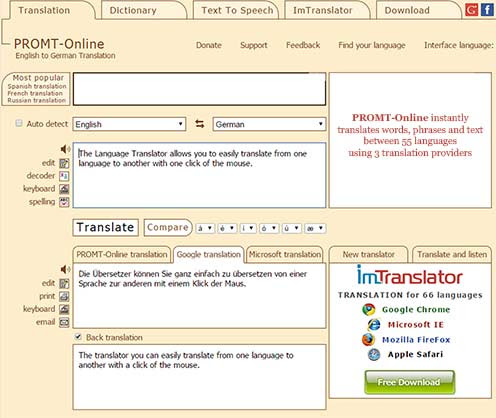The height and width of the screenshot is (418, 496).
Task: Click the print icon beside translation
Action: click(64, 296)
